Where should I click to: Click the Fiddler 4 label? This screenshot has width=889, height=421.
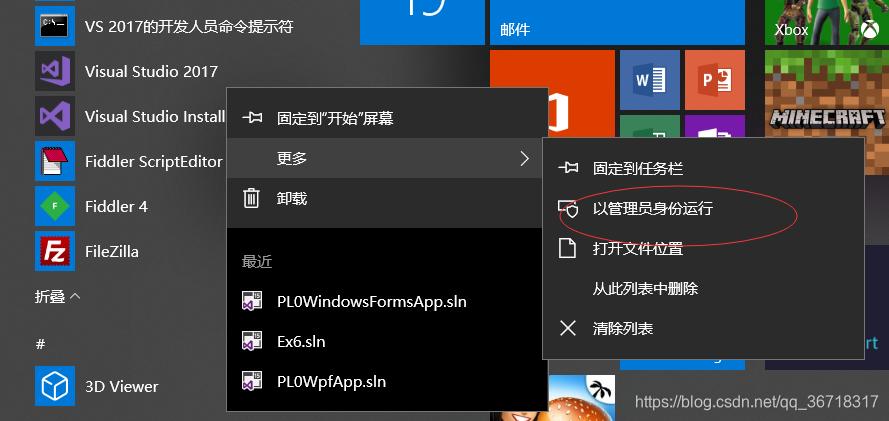click(x=116, y=206)
